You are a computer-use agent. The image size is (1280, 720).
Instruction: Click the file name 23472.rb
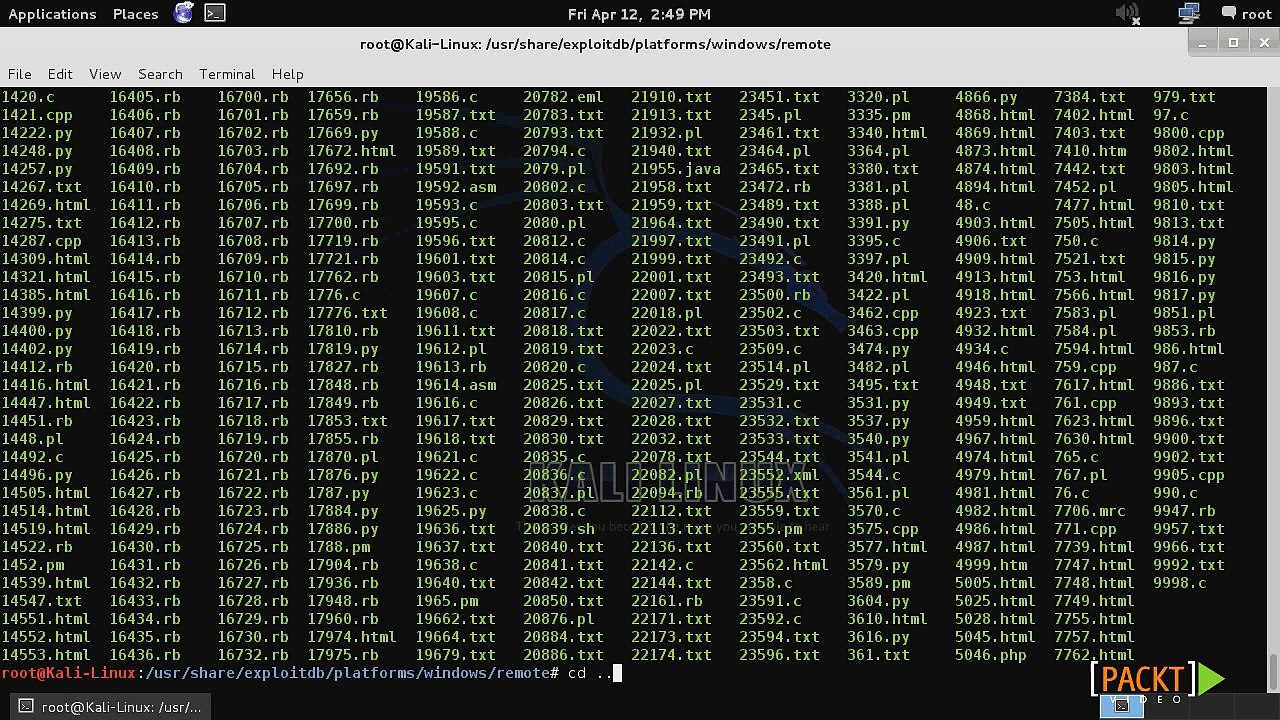pyautogui.click(x=775, y=187)
